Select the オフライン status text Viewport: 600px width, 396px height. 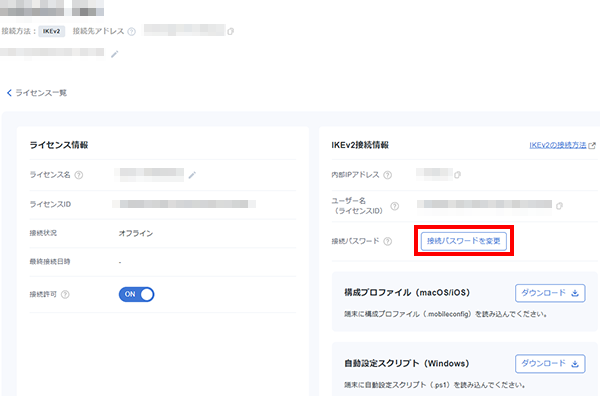[135, 233]
